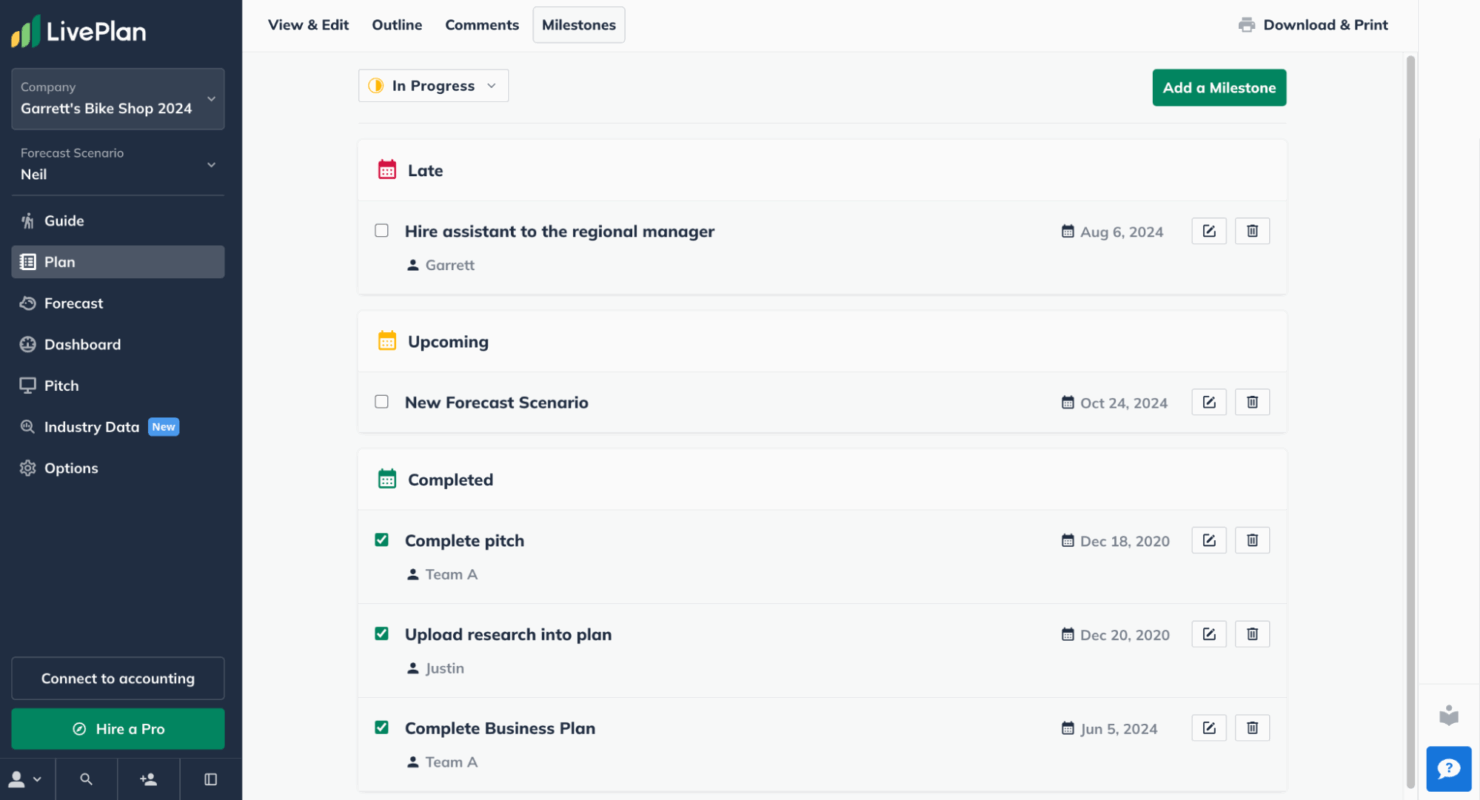This screenshot has height=800, width=1480.
Task: Open the In Progress status dropdown
Action: click(433, 86)
